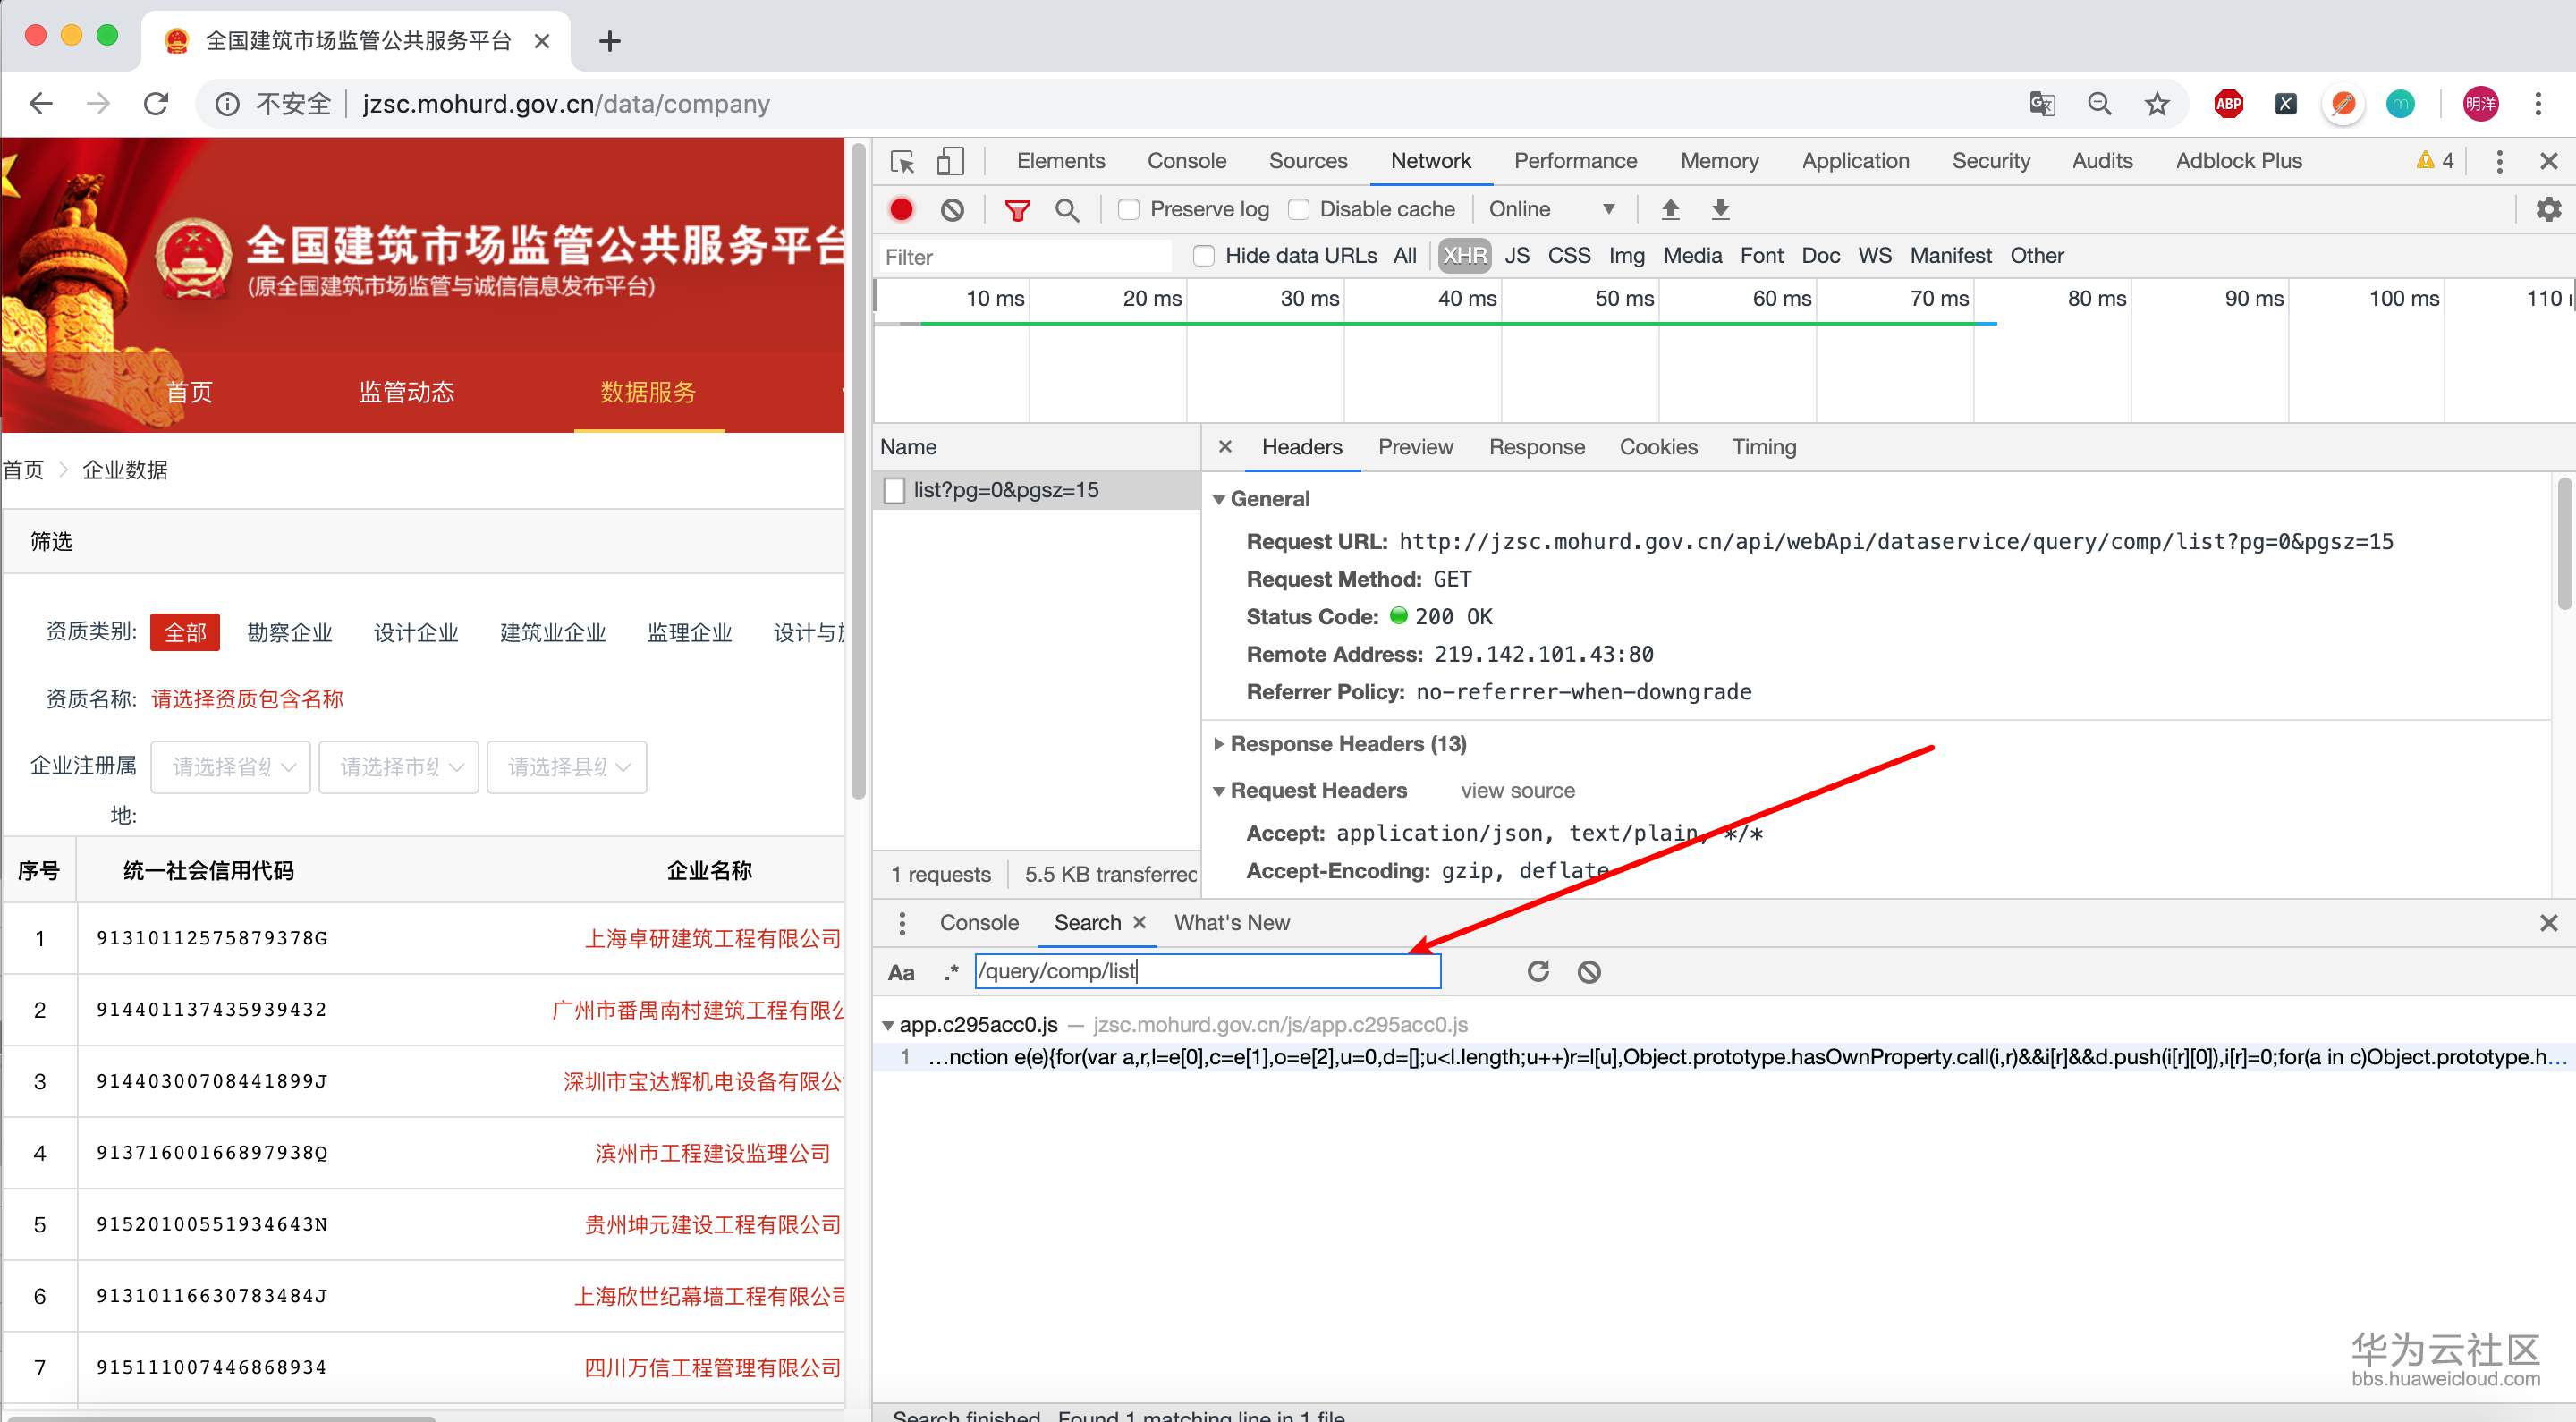This screenshot has width=2576, height=1422.
Task: Toggle device toolbar icon
Action: click(x=949, y=161)
